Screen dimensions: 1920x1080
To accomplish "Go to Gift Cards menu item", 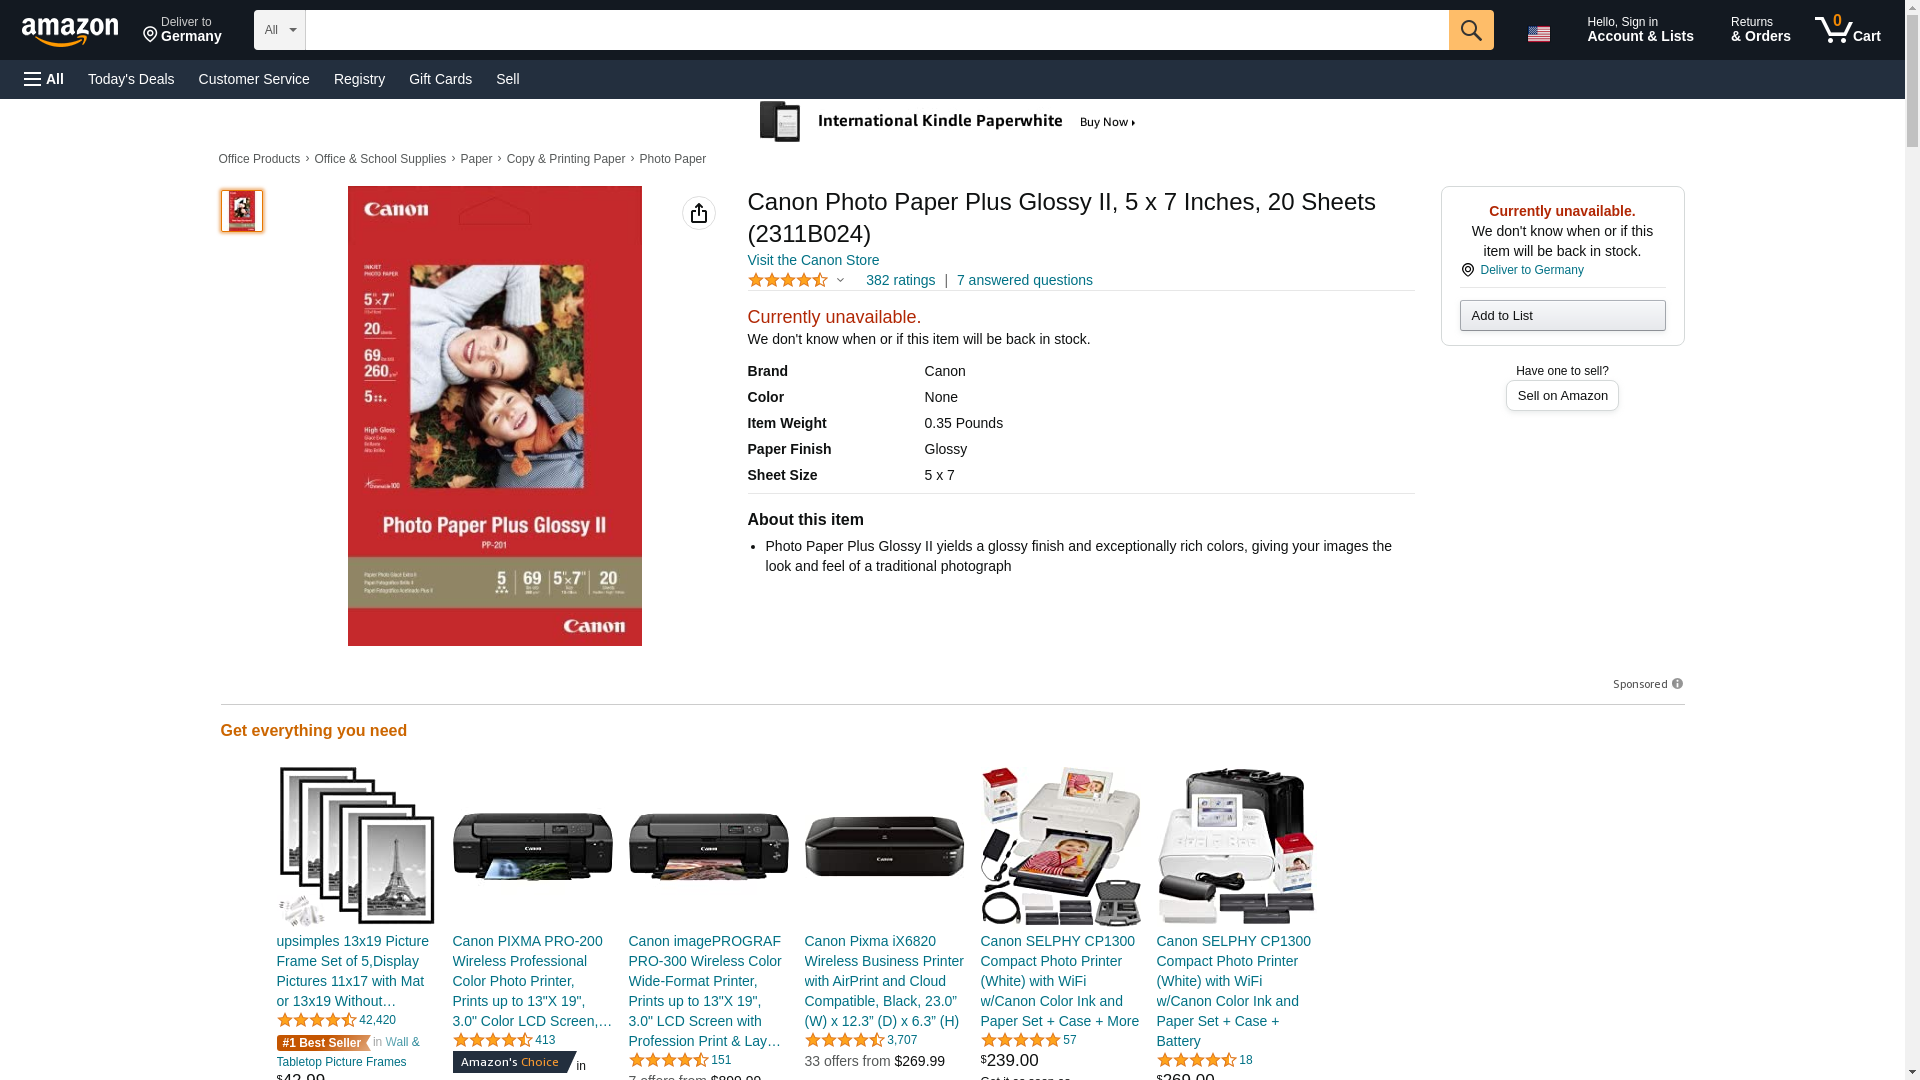I will (440, 79).
